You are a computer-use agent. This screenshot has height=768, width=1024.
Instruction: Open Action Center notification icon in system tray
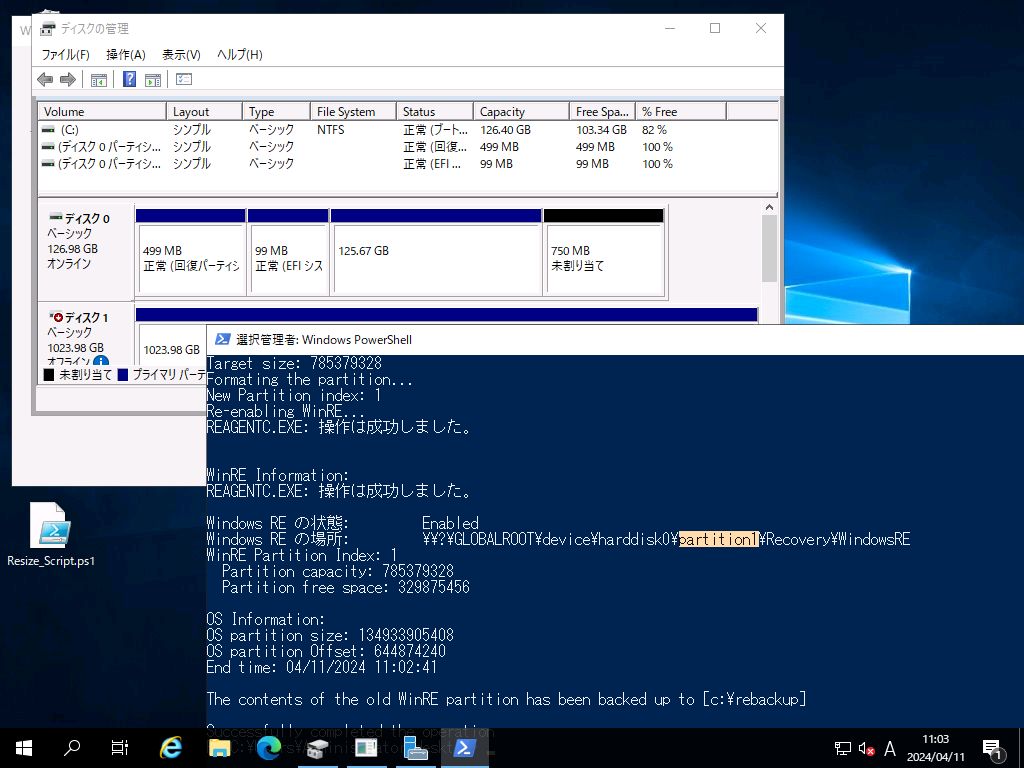[993, 748]
